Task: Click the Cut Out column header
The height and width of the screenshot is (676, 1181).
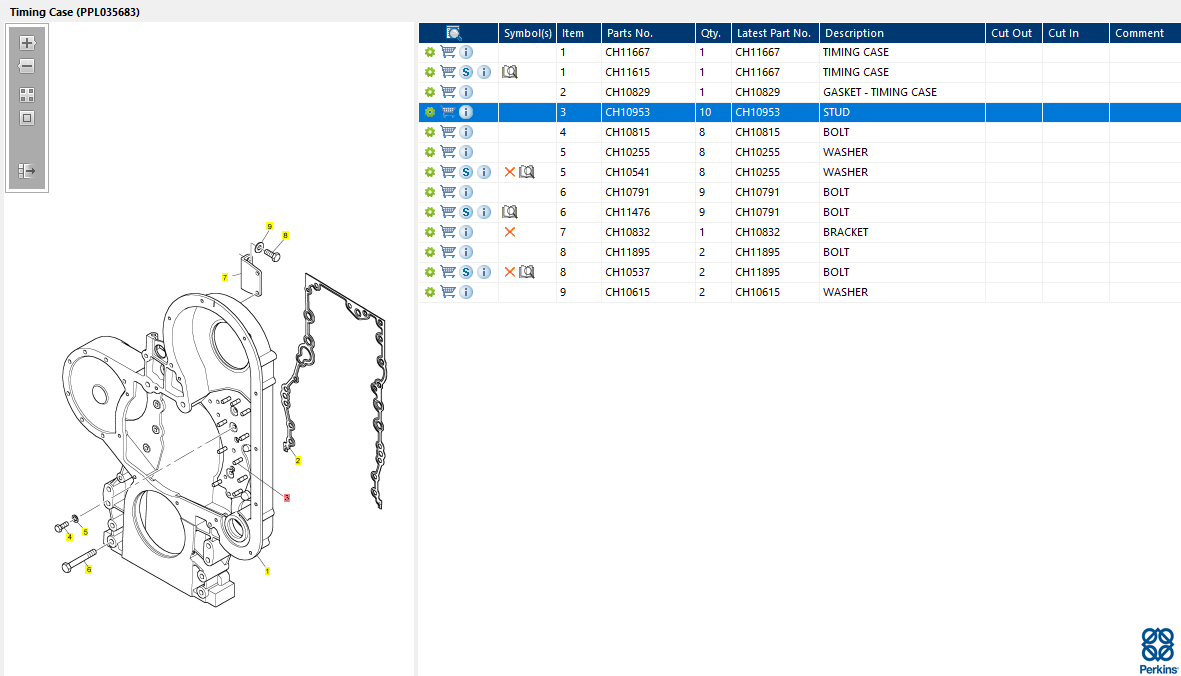Action: 1014,33
